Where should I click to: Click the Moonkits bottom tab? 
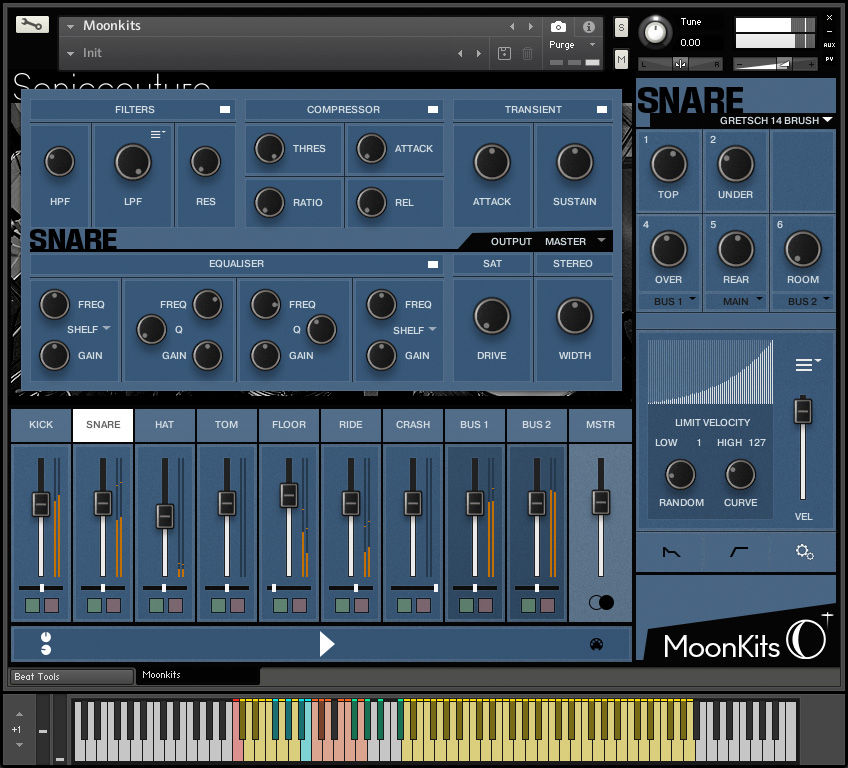click(198, 676)
